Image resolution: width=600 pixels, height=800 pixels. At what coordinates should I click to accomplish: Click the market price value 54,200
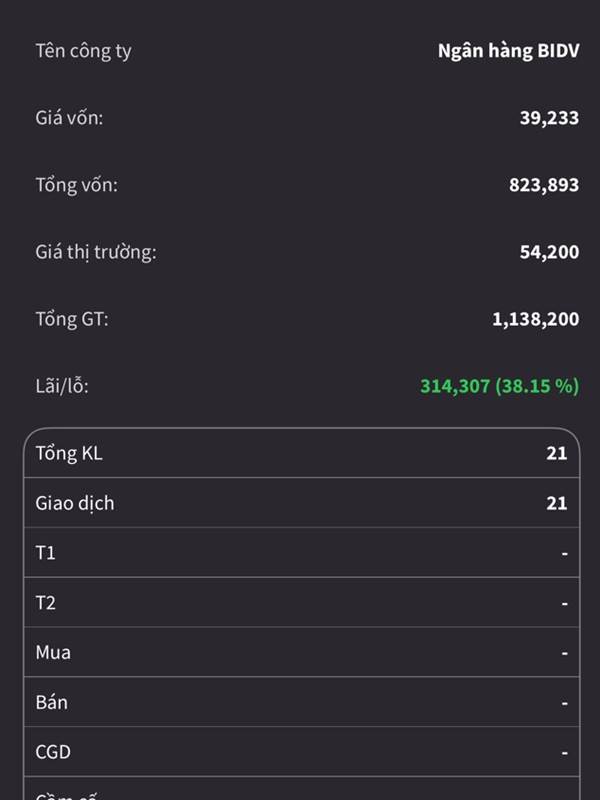point(549,252)
